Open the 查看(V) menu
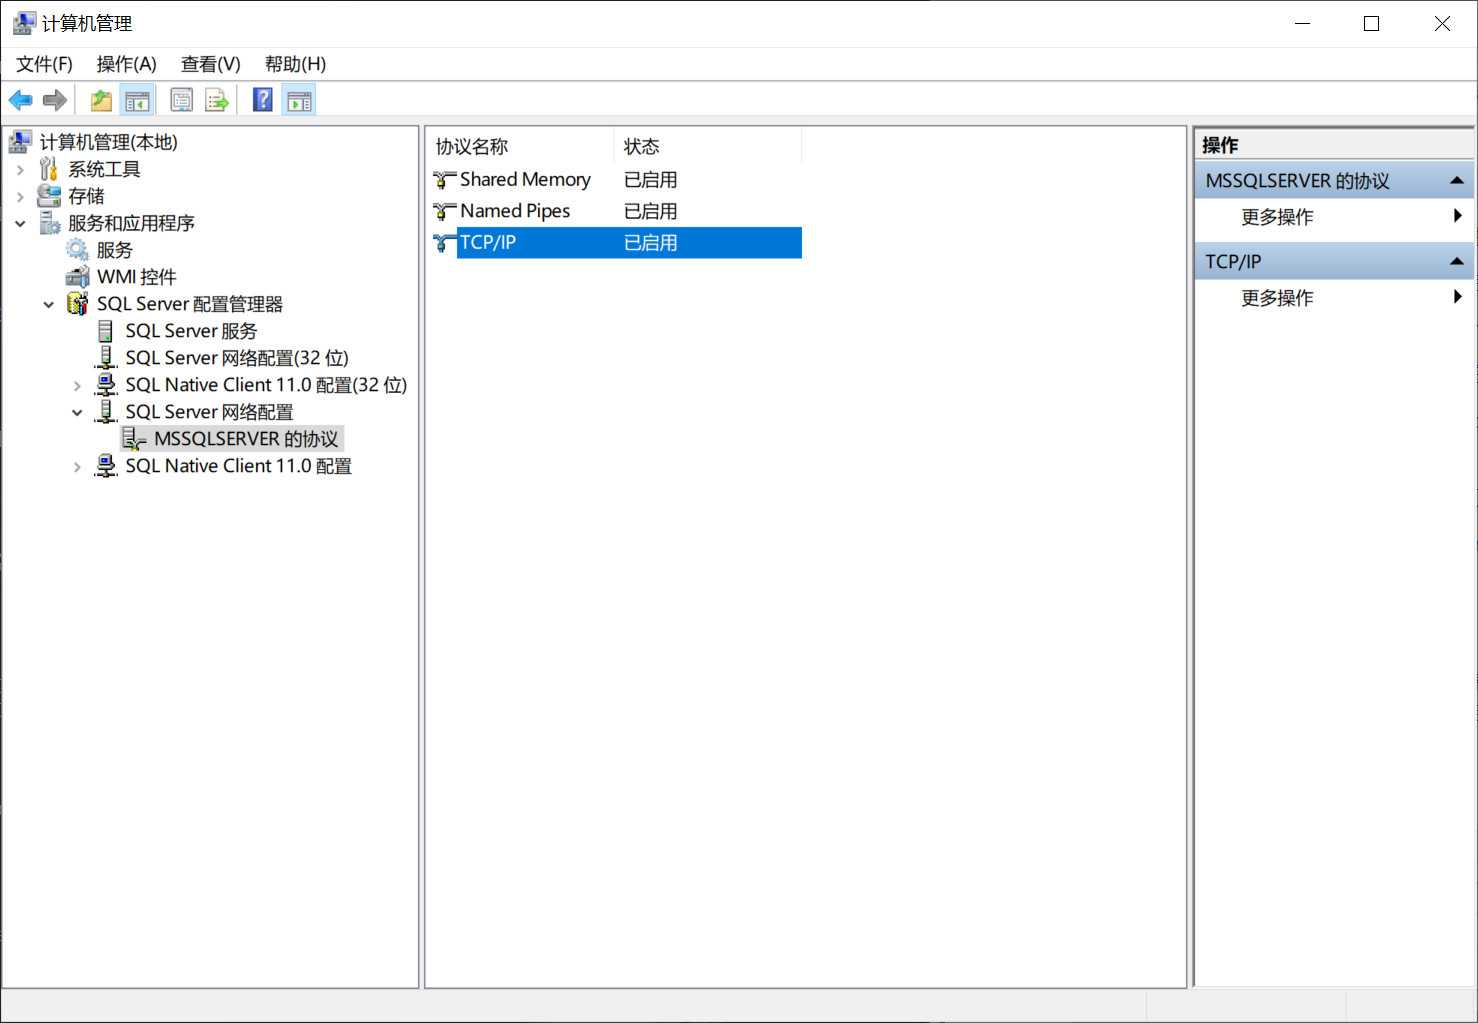 210,64
